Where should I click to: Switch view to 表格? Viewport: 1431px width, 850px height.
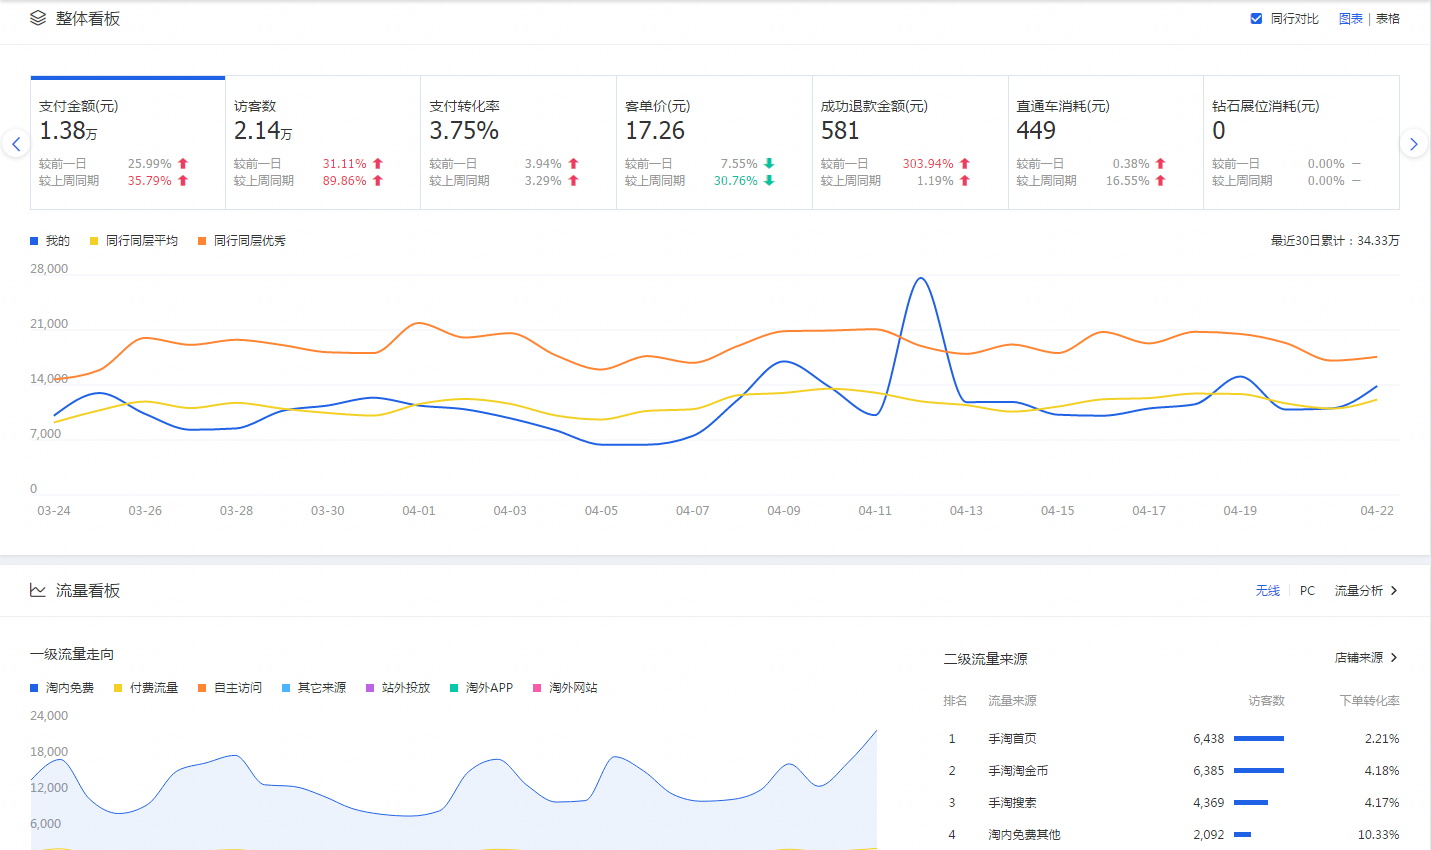click(x=1387, y=19)
